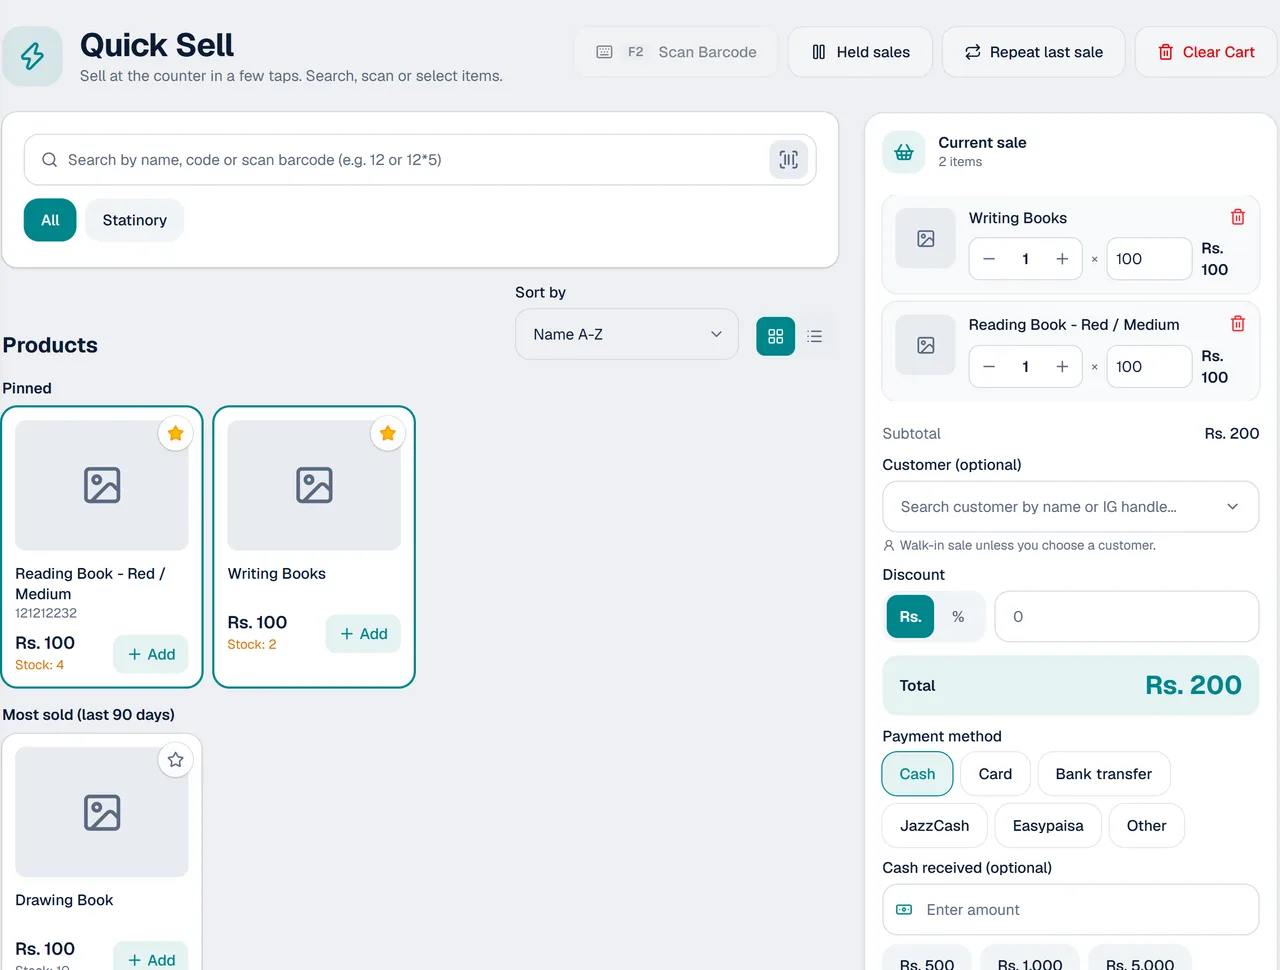Click Repeat last sale
This screenshot has height=970, width=1280.
(x=1034, y=52)
